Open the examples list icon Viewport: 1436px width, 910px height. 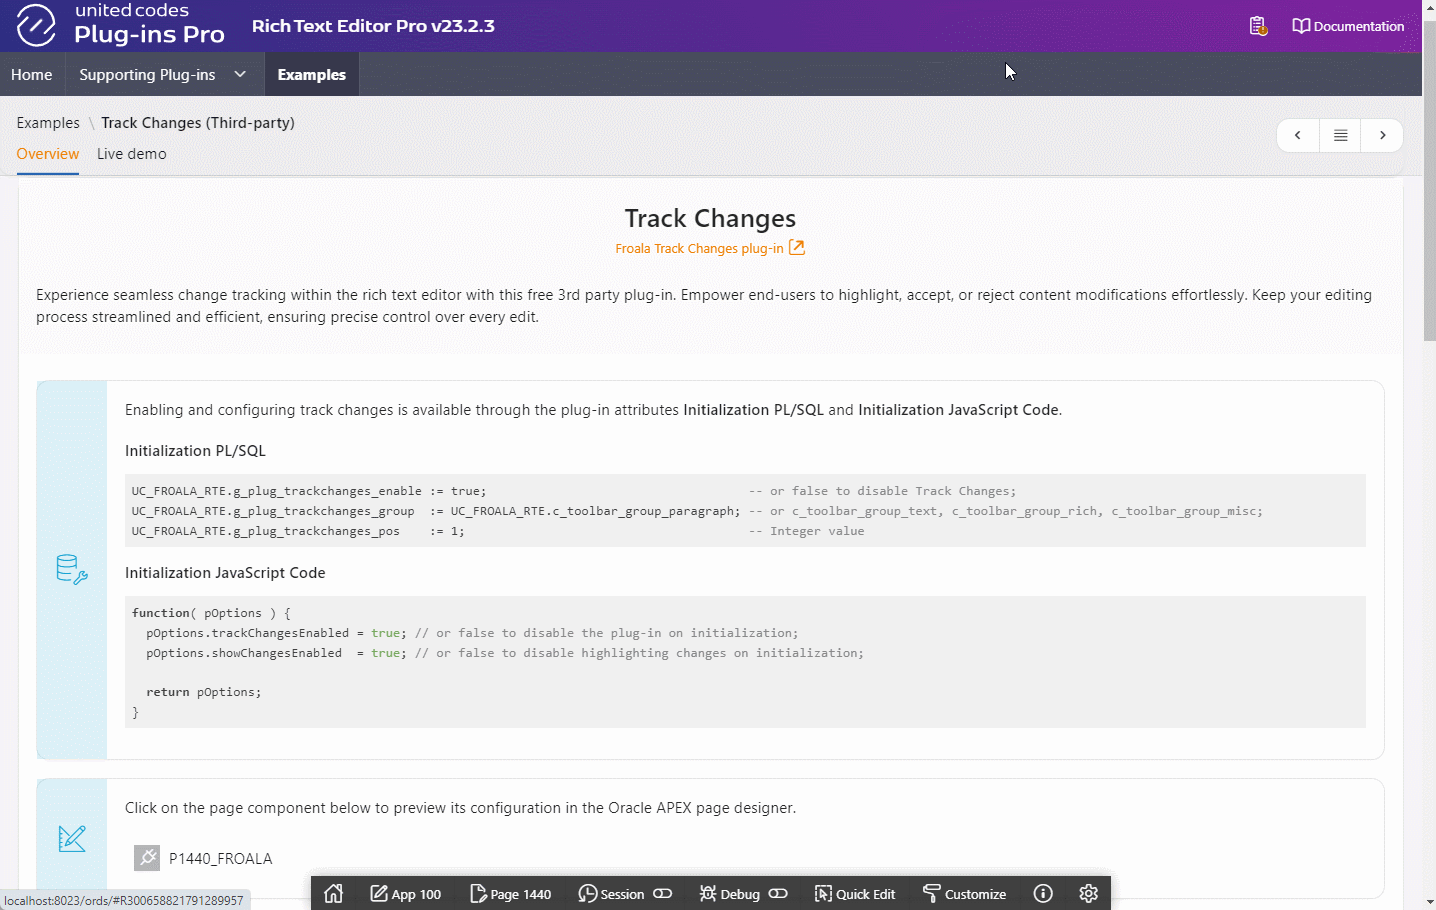(1340, 135)
